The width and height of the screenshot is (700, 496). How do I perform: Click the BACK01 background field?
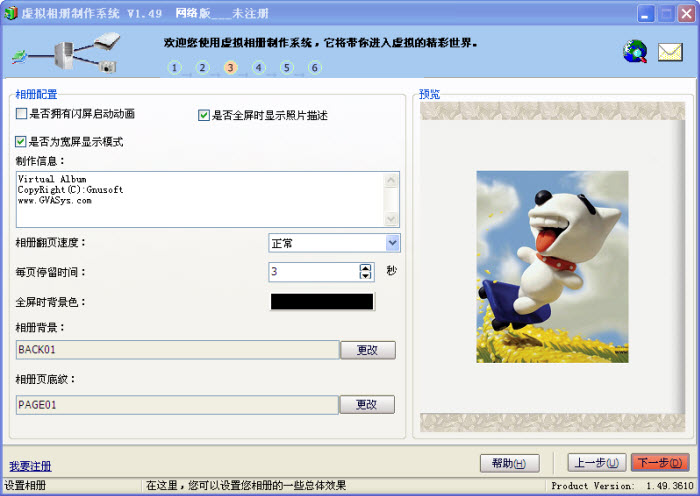(x=178, y=350)
